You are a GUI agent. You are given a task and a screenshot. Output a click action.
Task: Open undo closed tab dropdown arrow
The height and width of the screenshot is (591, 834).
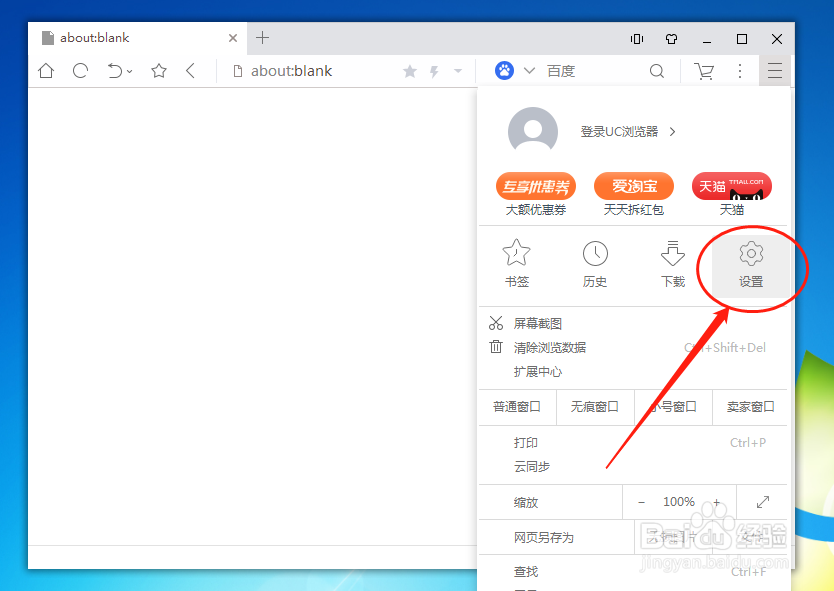click(x=129, y=71)
